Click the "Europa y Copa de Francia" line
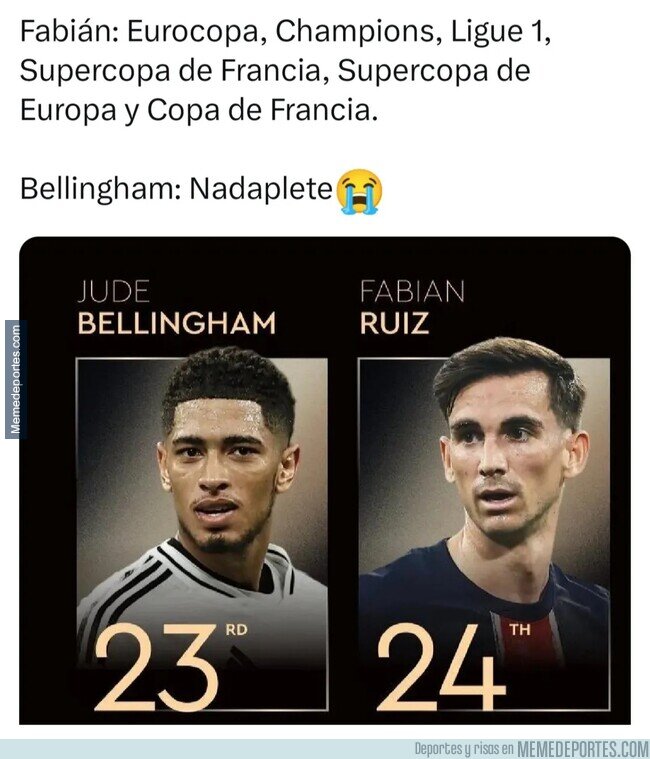The image size is (650, 759). 200,110
